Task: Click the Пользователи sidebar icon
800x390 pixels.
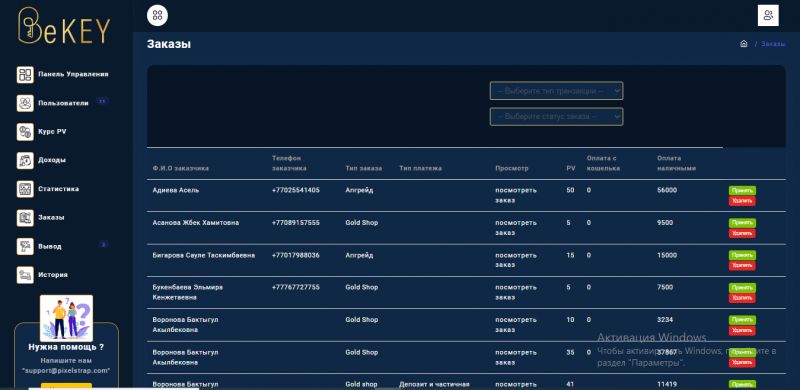Action: pyautogui.click(x=25, y=103)
